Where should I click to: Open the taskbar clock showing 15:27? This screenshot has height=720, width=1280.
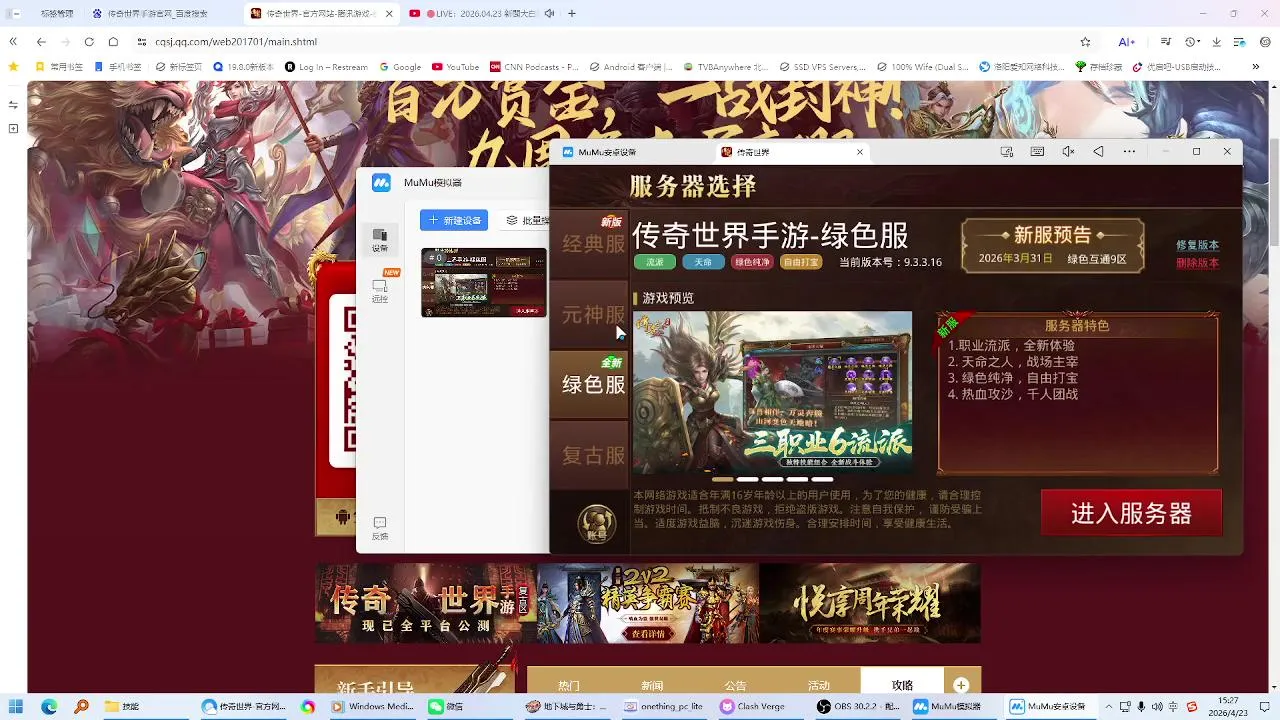pos(1229,706)
